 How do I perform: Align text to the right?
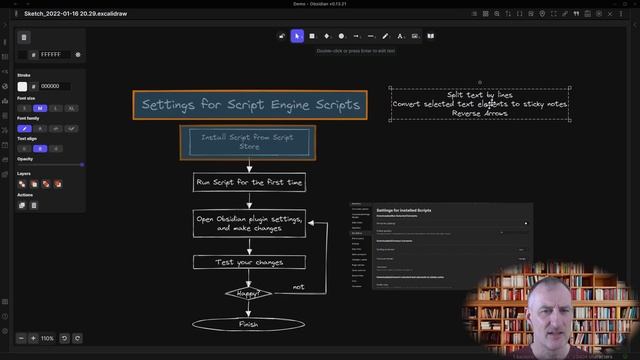pos(56,149)
